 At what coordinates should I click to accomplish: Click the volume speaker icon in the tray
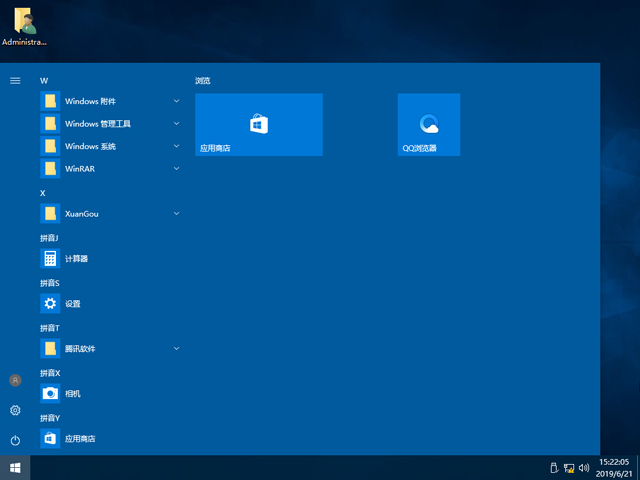[x=585, y=467]
